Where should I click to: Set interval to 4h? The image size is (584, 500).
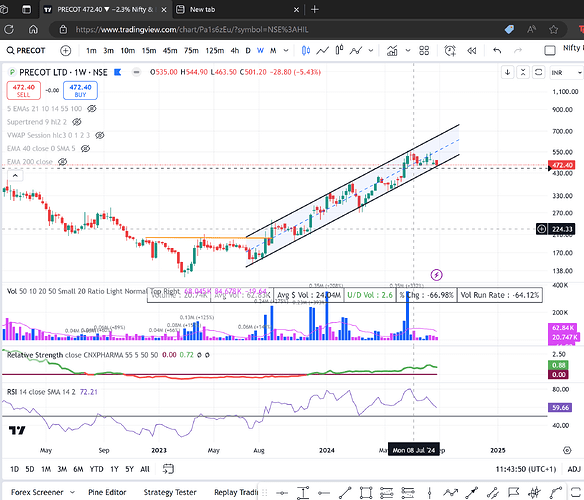click(x=235, y=50)
